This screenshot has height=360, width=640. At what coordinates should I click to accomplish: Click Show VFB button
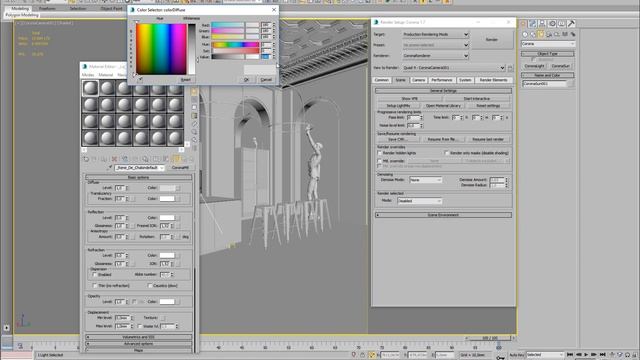(x=409, y=99)
